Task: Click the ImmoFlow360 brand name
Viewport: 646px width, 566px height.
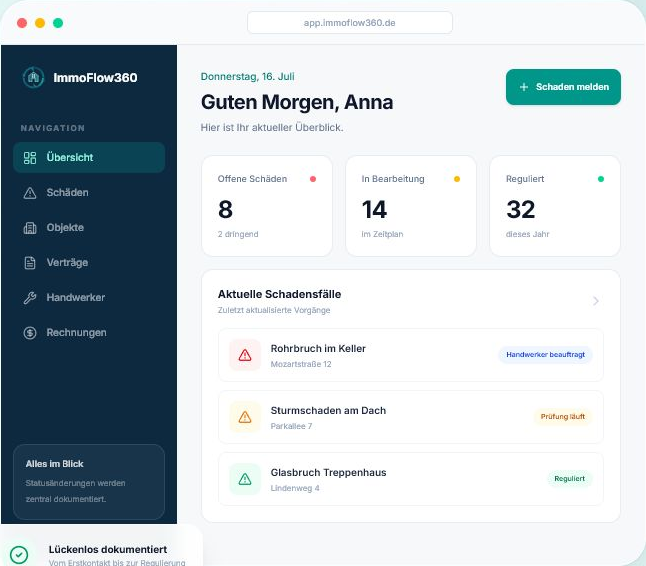Action: [x=95, y=77]
